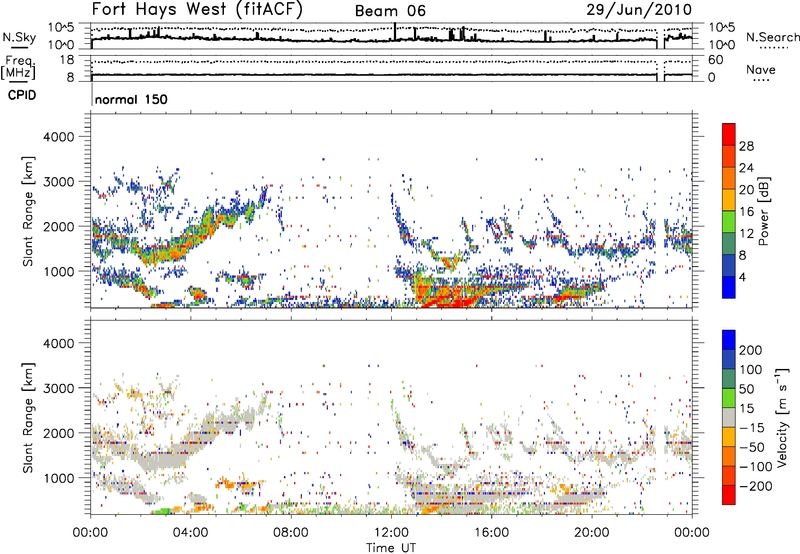Select the 'normal 150' CPID text
Image resolution: width=800 pixels, height=554 pixels.
[131, 99]
